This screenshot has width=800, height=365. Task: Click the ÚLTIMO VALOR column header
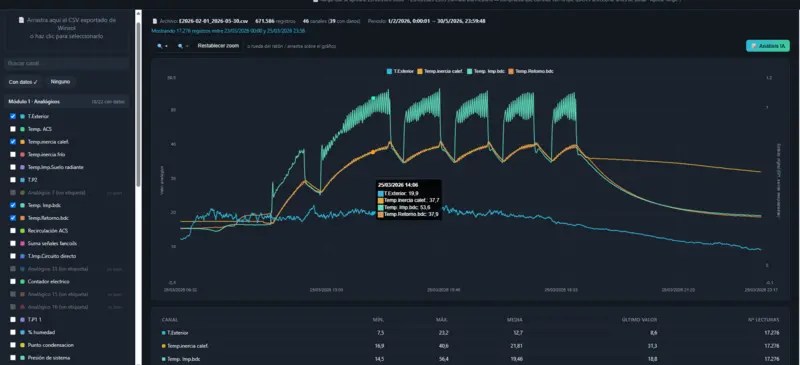tap(638, 320)
